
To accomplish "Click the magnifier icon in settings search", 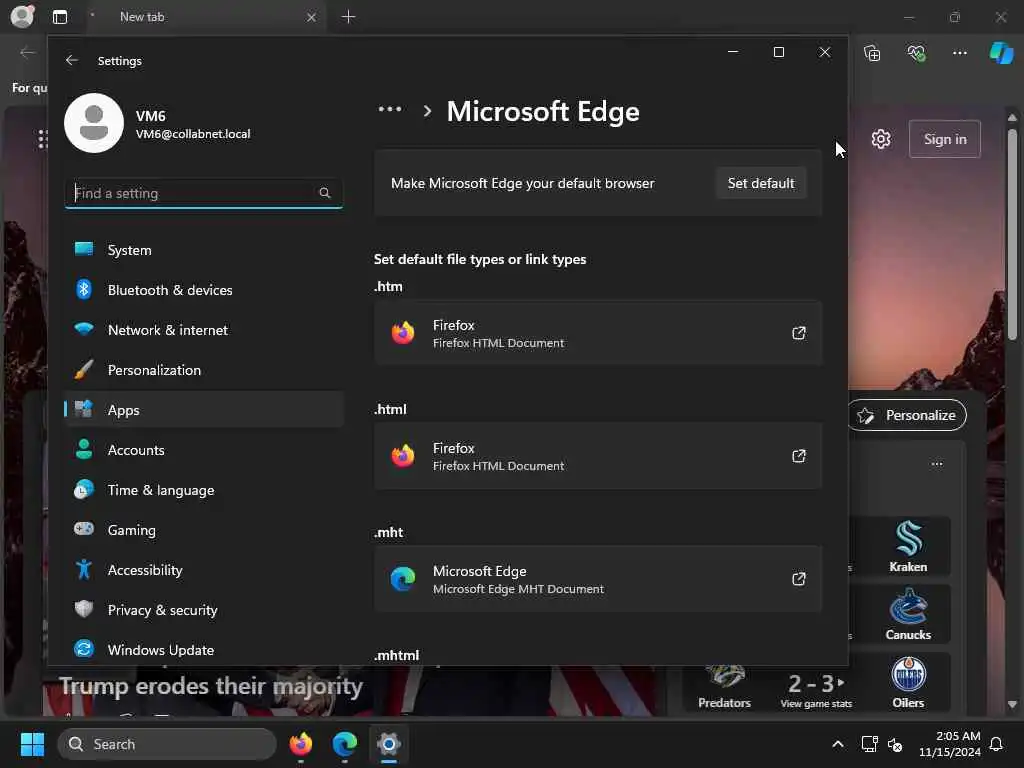I will coord(325,193).
